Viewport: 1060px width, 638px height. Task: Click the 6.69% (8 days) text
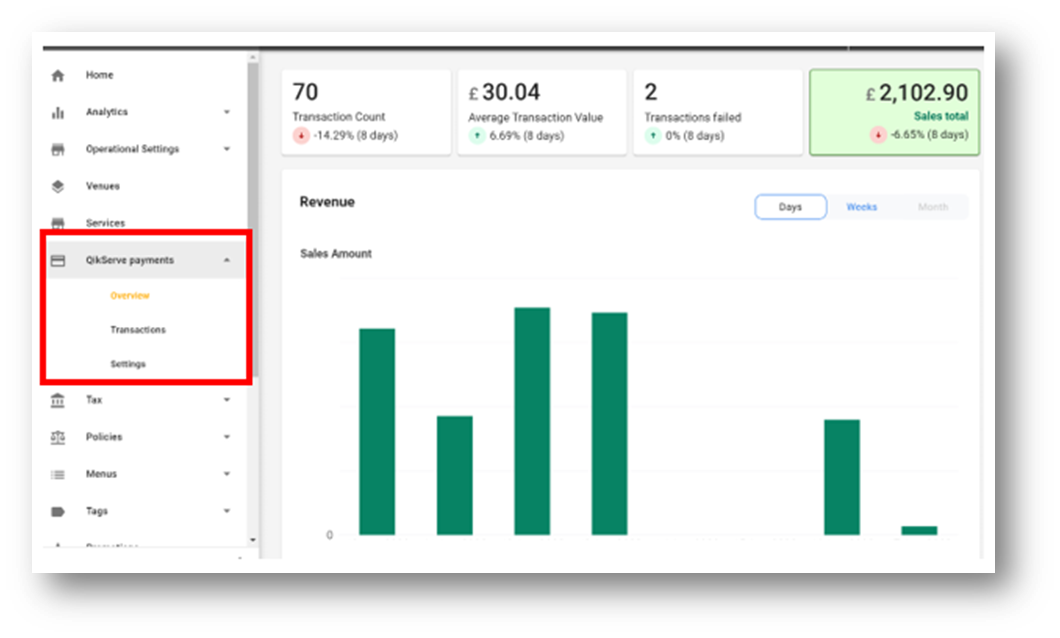527,136
